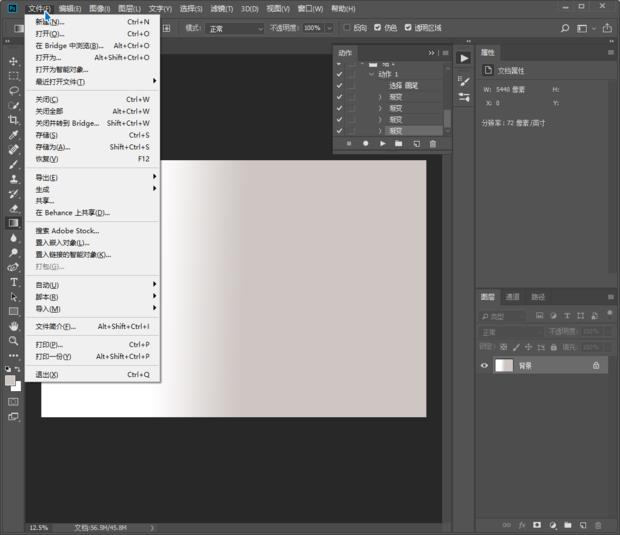Screen dimensions: 620x535
Task: Click the Hand tool icon
Action: 14,326
